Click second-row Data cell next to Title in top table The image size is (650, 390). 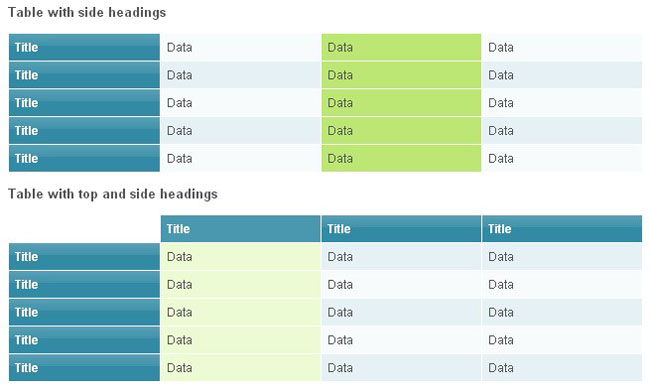(240, 75)
